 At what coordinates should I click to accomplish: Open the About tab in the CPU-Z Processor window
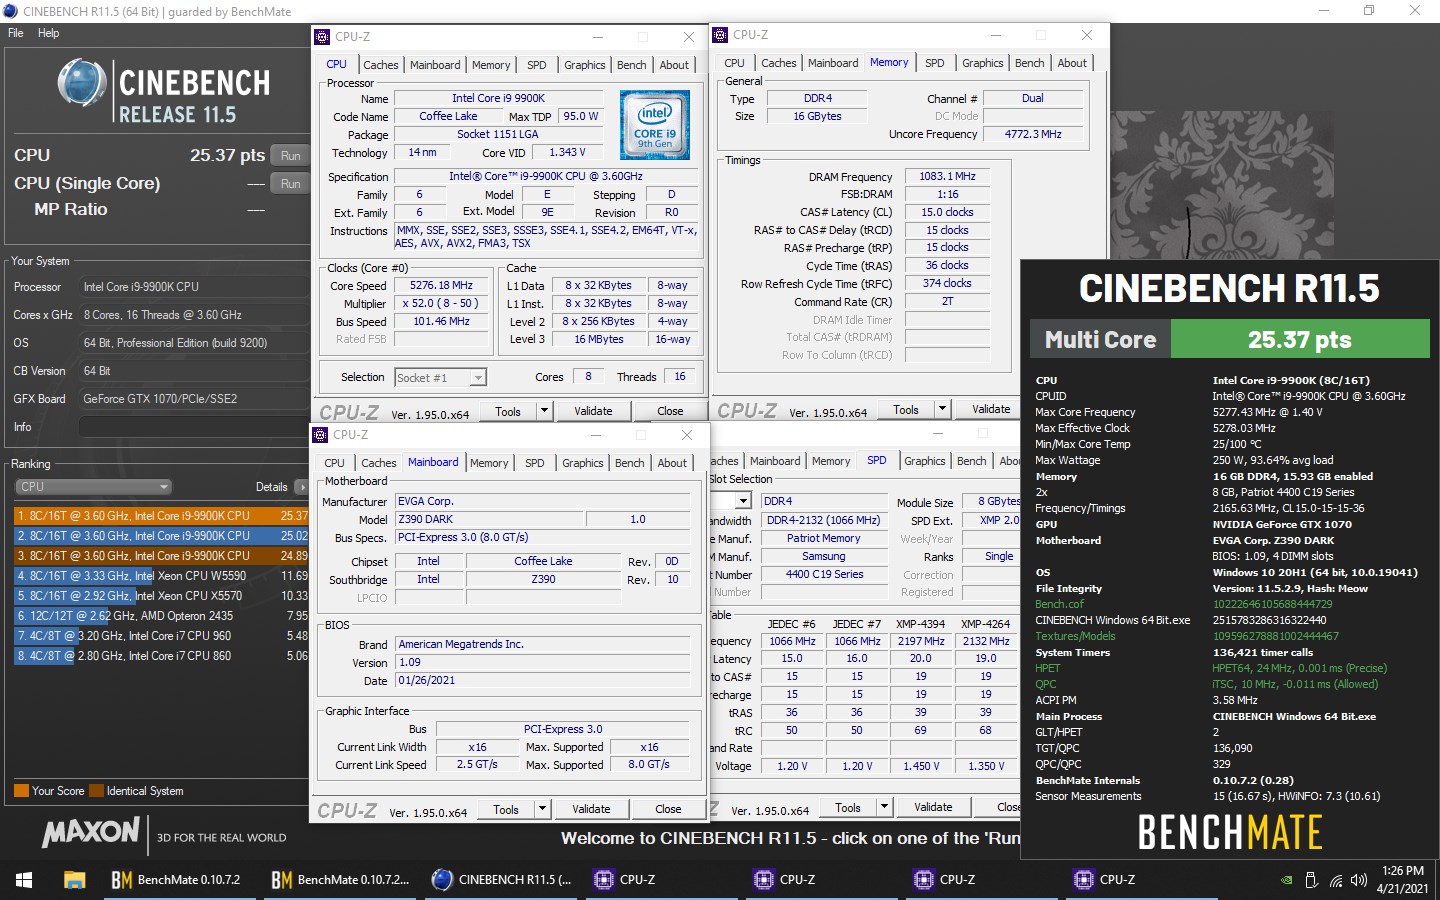674,65
